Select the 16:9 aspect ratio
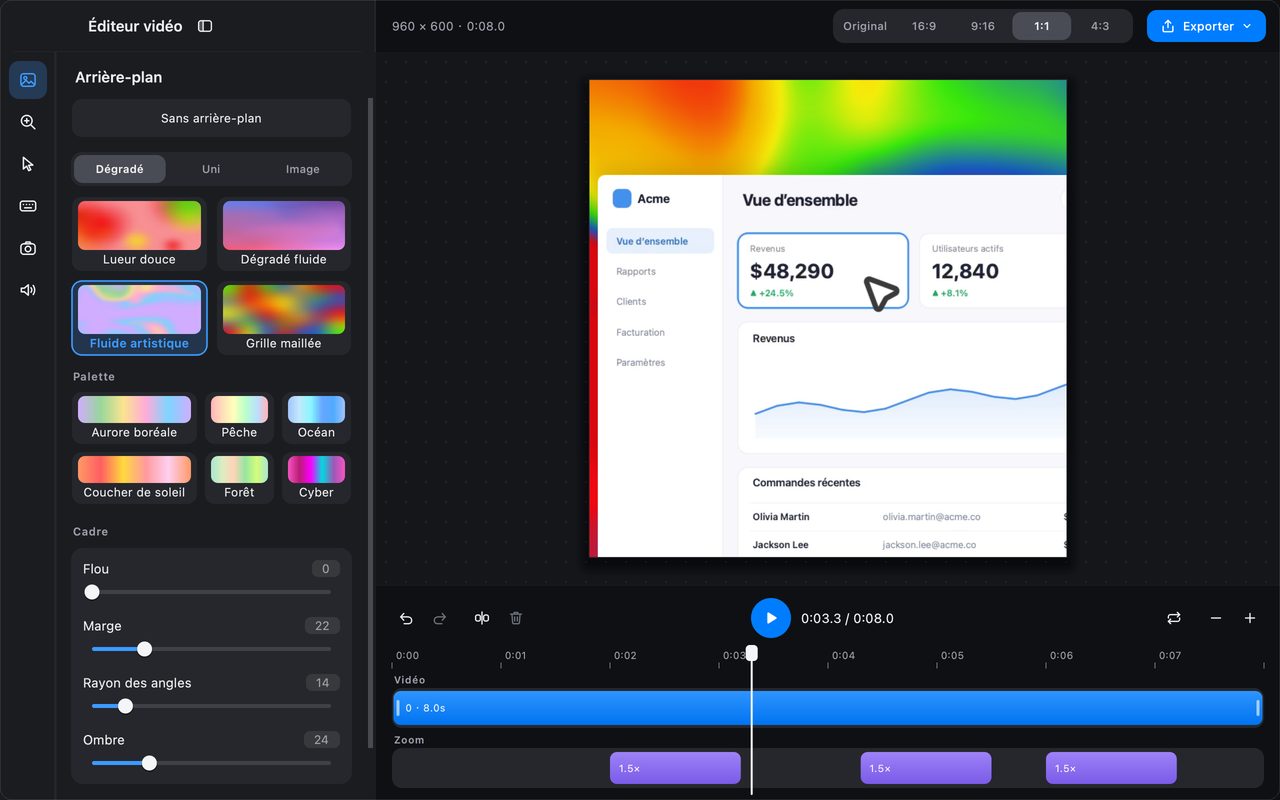1280x800 pixels. [x=924, y=26]
